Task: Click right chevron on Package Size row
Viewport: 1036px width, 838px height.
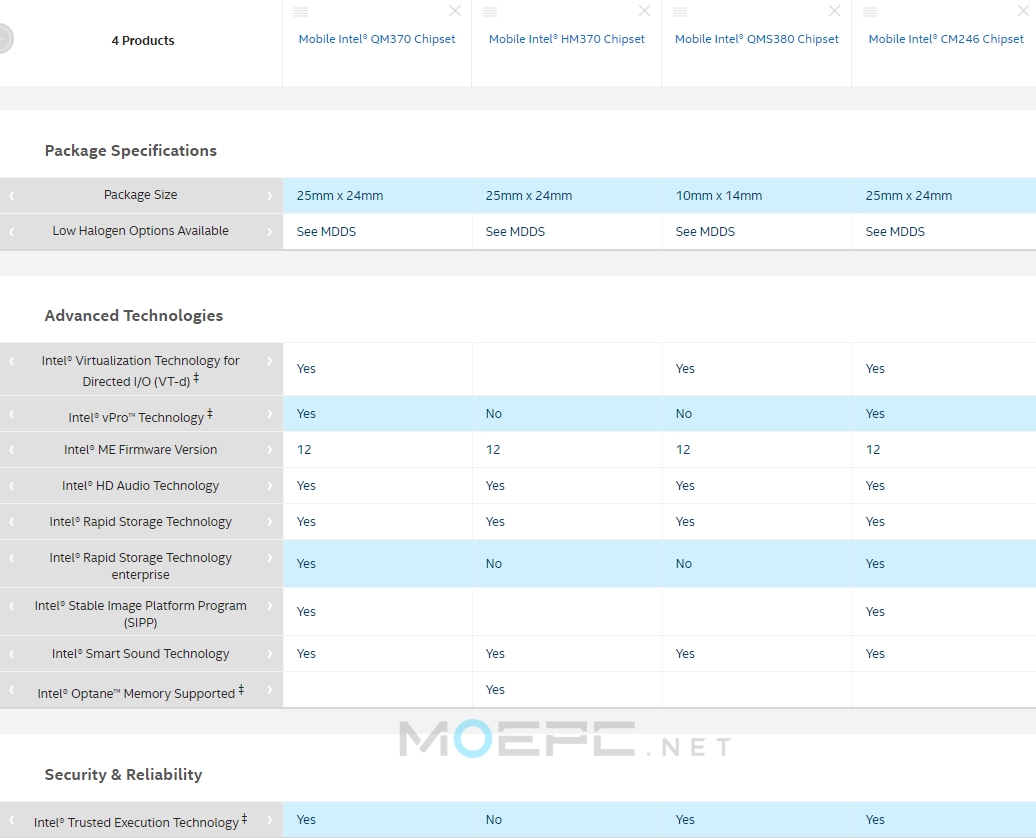Action: [x=270, y=196]
